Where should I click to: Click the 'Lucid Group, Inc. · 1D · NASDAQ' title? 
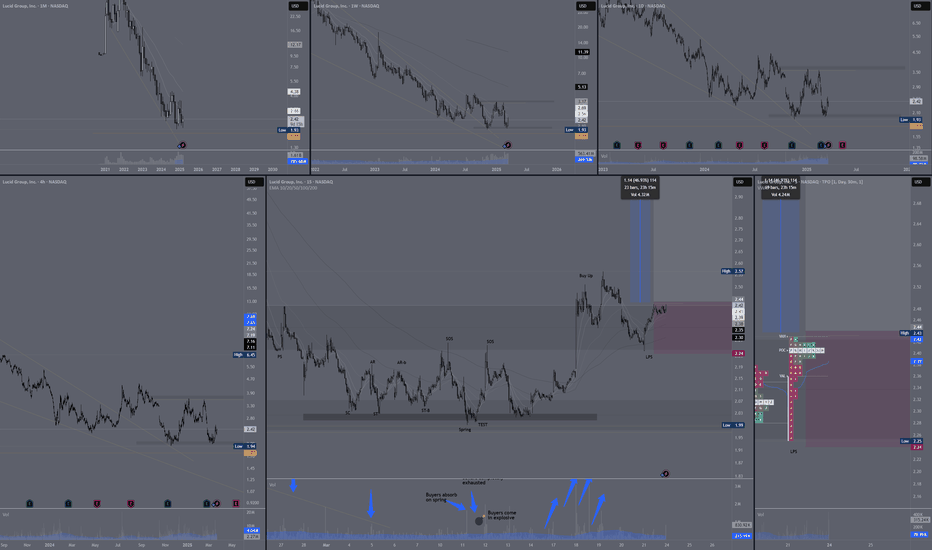click(632, 6)
